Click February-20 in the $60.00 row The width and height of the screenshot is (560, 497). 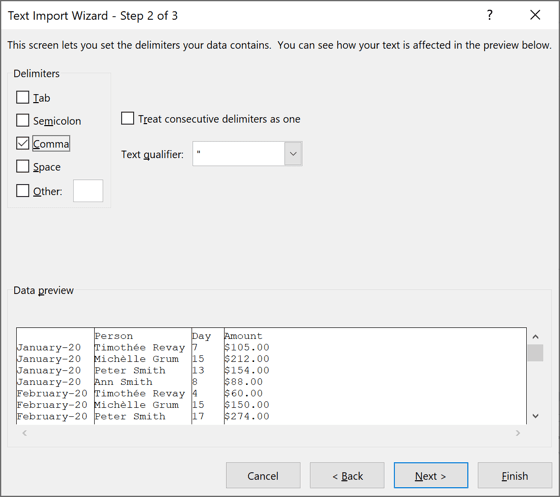tap(52, 393)
